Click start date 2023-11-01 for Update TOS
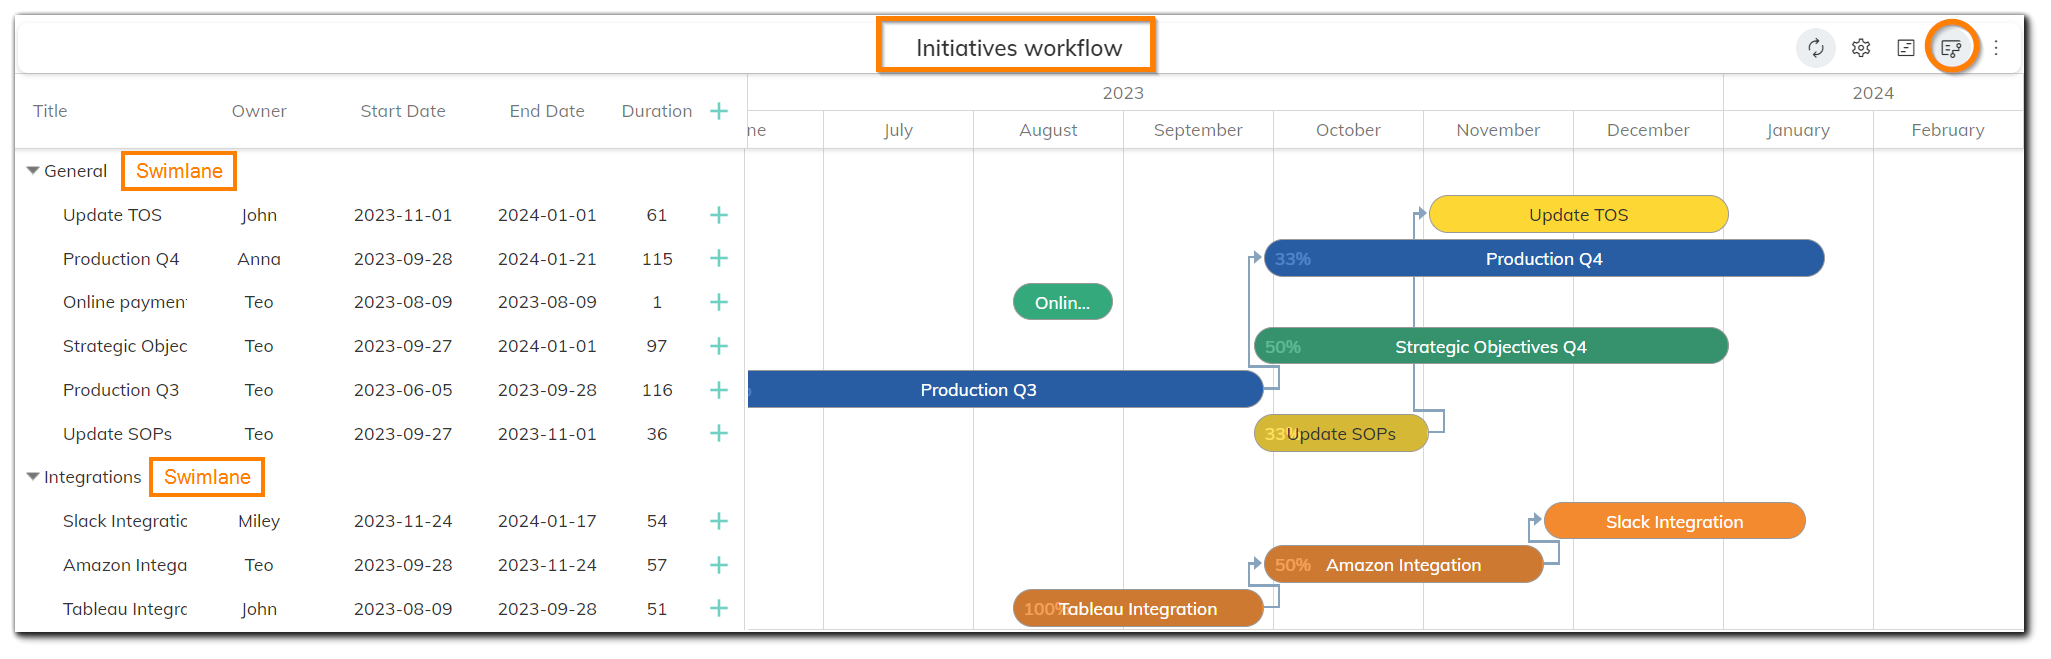2051x659 pixels. (403, 215)
